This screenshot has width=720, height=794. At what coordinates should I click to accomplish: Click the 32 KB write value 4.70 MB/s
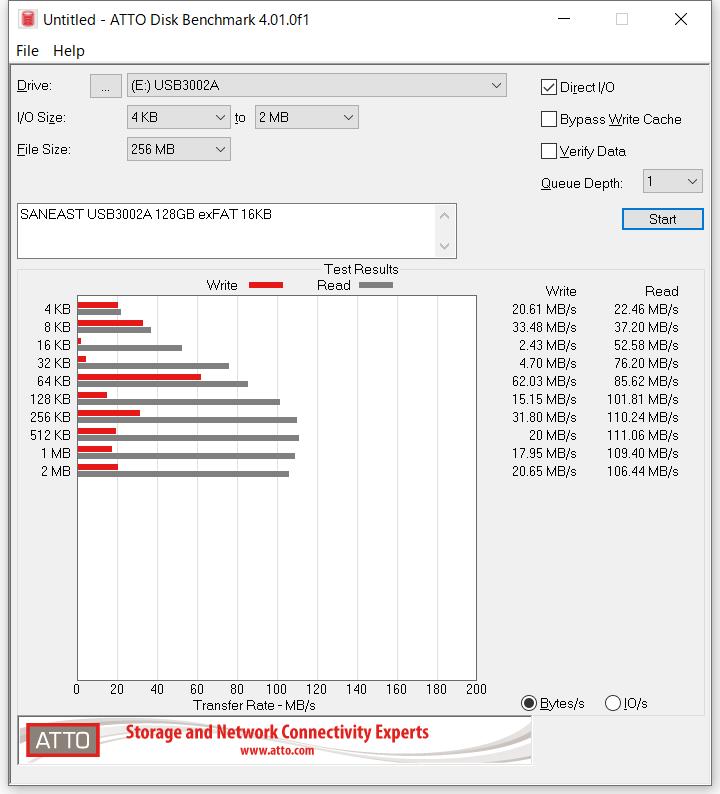pos(547,363)
